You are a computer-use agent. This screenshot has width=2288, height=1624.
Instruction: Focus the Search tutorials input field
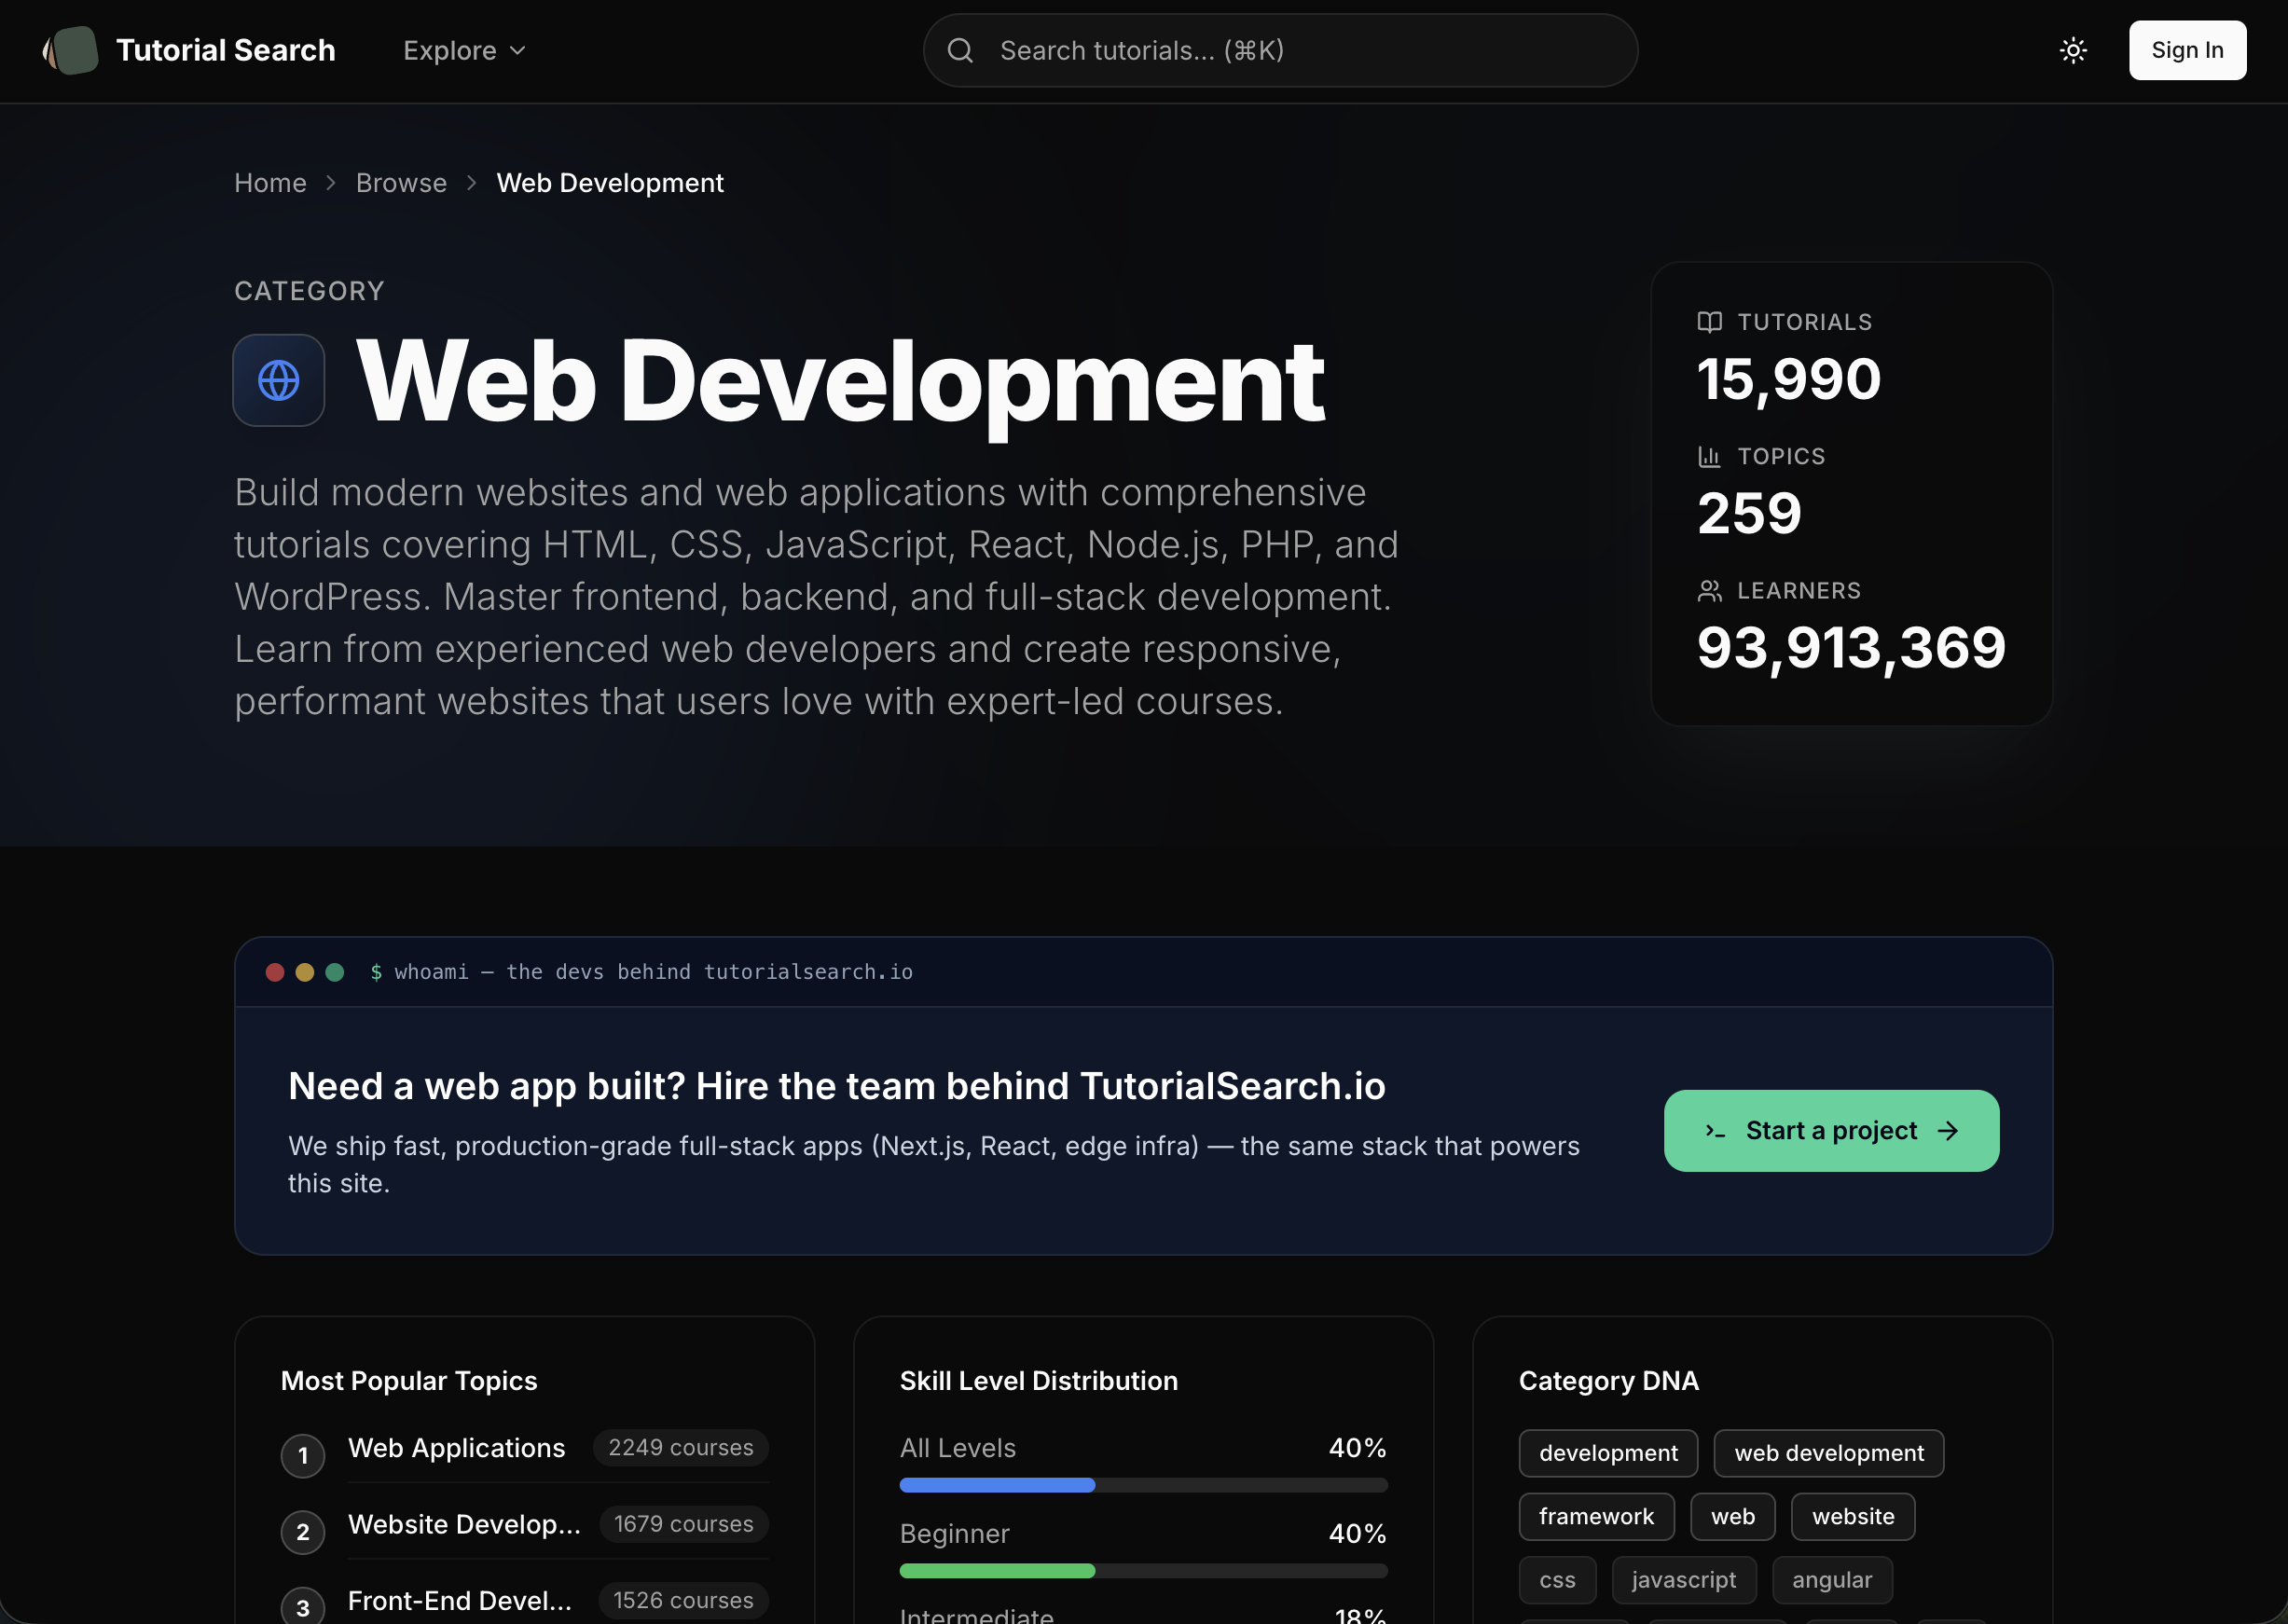pyautogui.click(x=1280, y=50)
